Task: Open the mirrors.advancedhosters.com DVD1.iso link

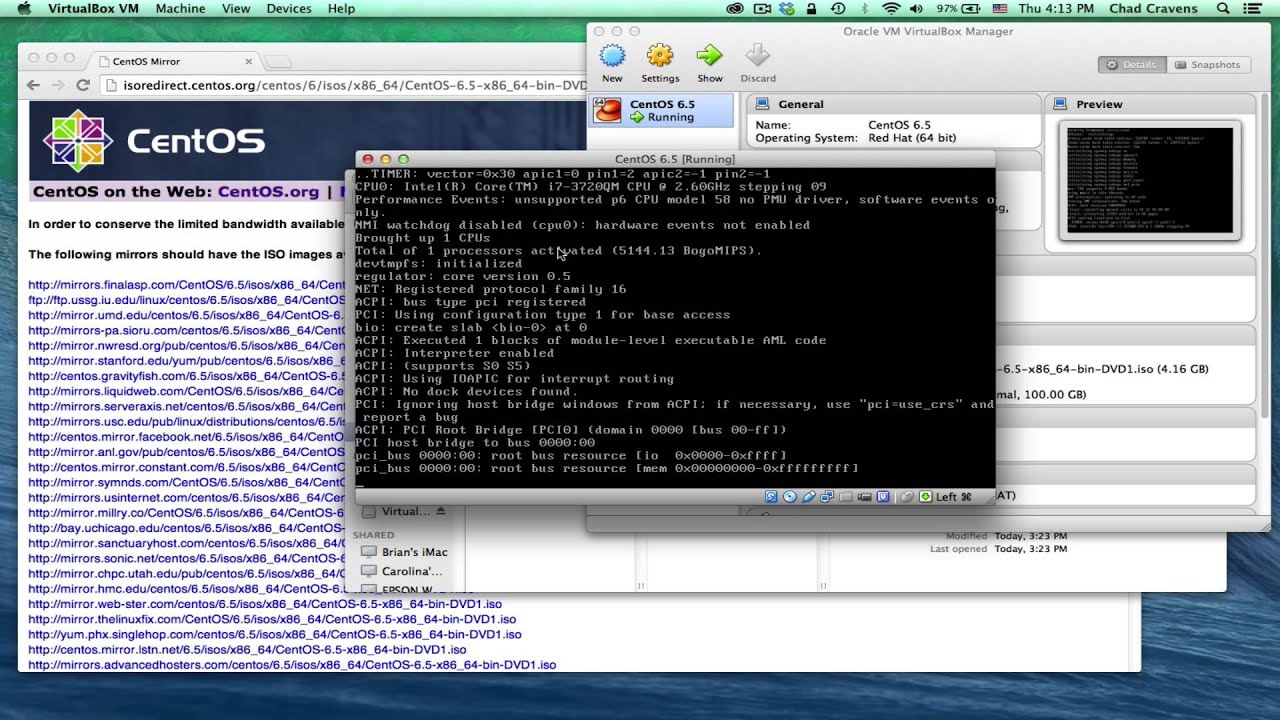Action: 292,664
